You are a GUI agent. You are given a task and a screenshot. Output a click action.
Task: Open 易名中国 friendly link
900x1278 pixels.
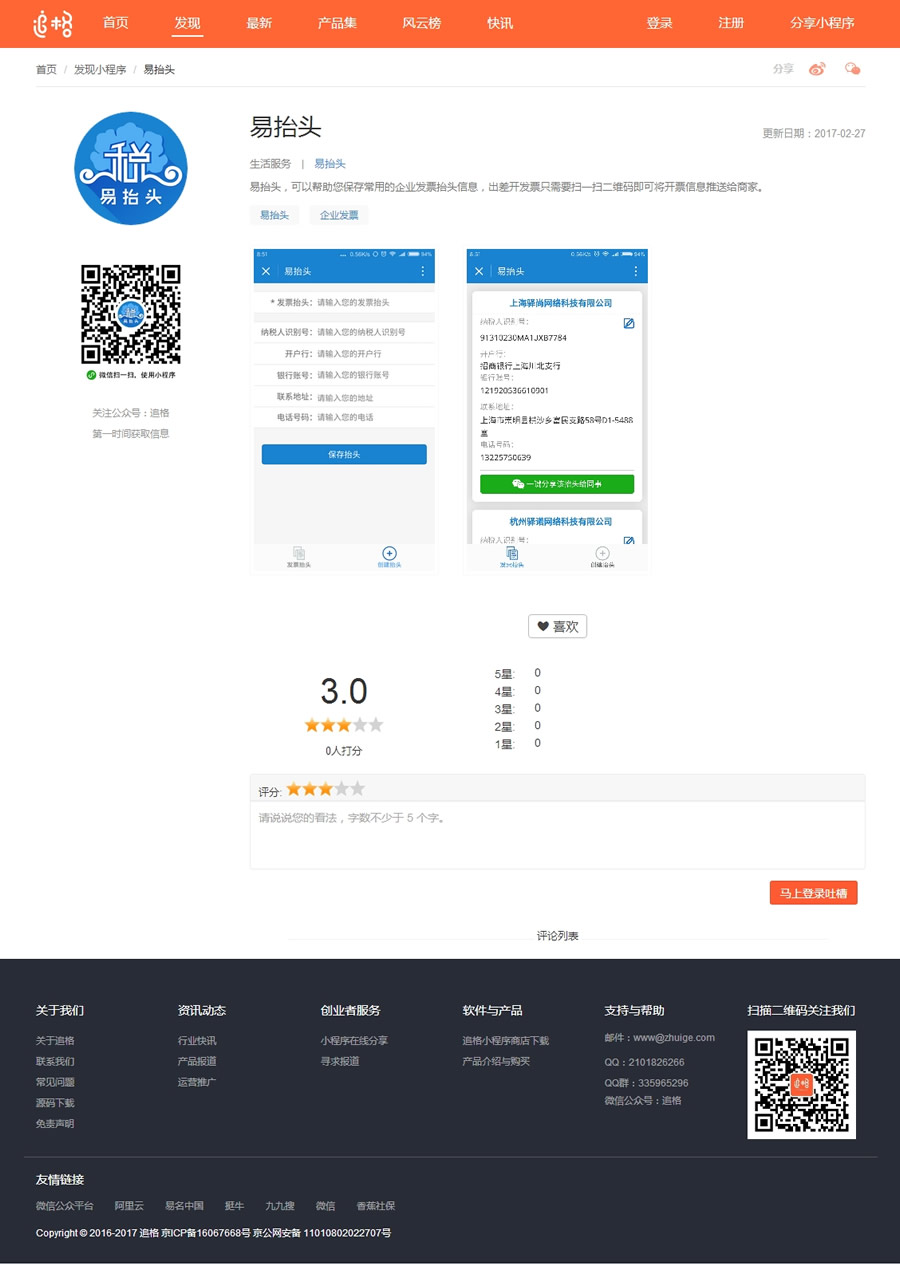pyautogui.click(x=184, y=1206)
